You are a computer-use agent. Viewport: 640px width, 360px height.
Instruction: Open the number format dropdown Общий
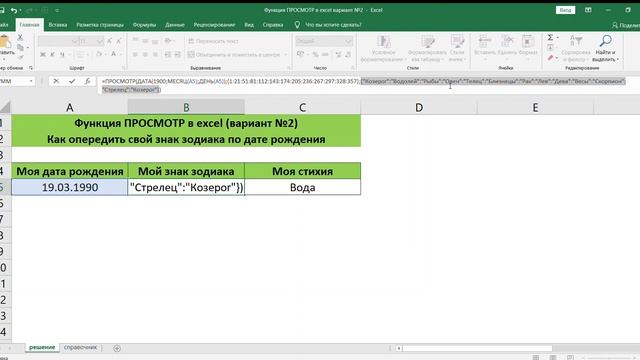coord(349,41)
